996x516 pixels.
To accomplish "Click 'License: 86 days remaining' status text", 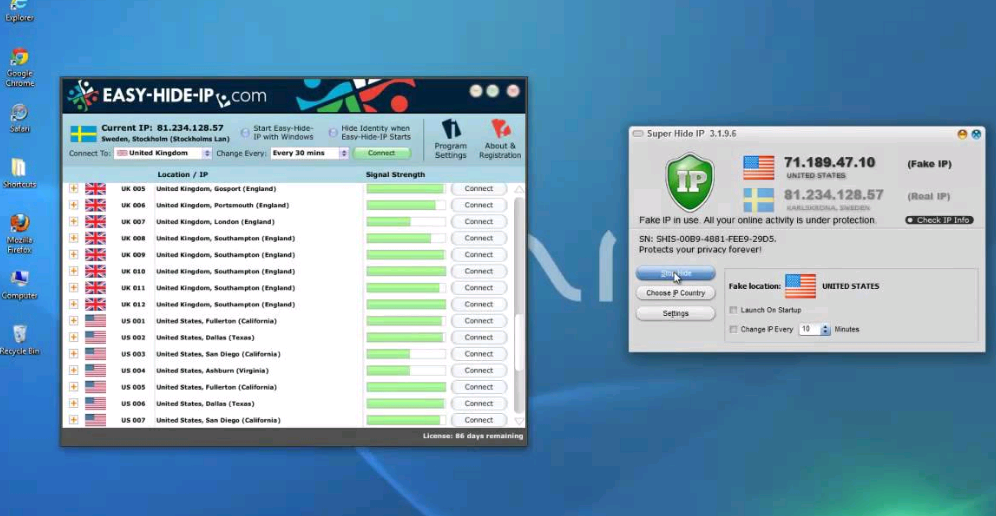I will (x=473, y=436).
